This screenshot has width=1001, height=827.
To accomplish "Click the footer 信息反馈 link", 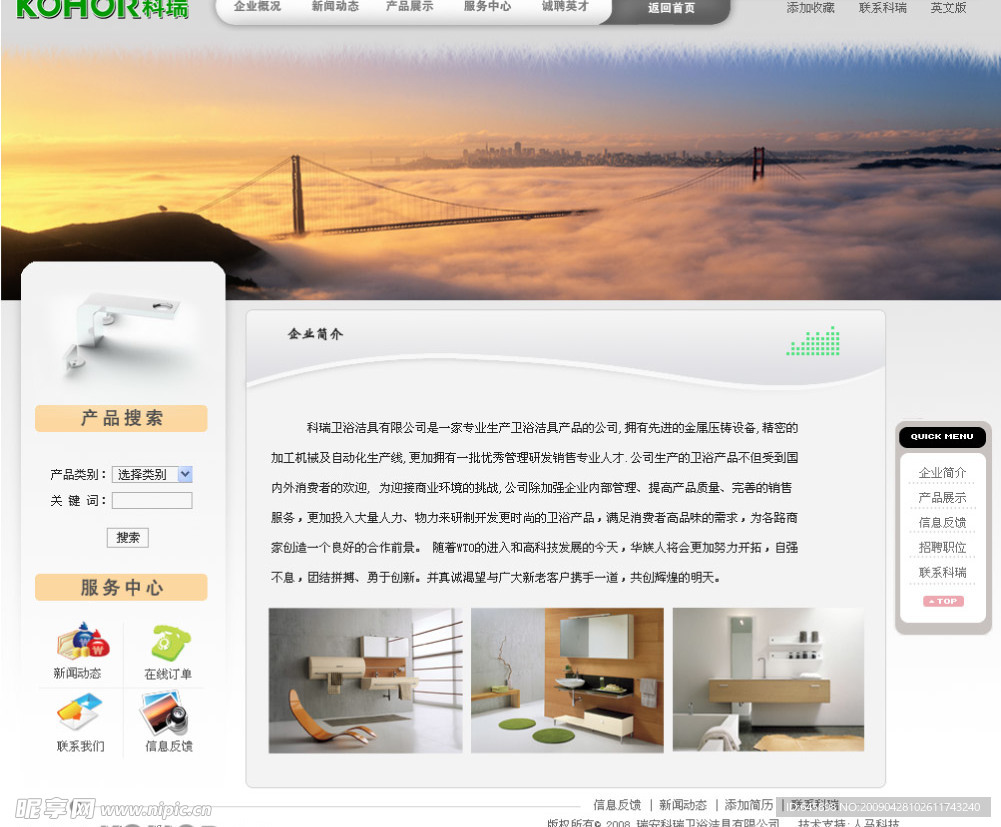I will pyautogui.click(x=617, y=805).
